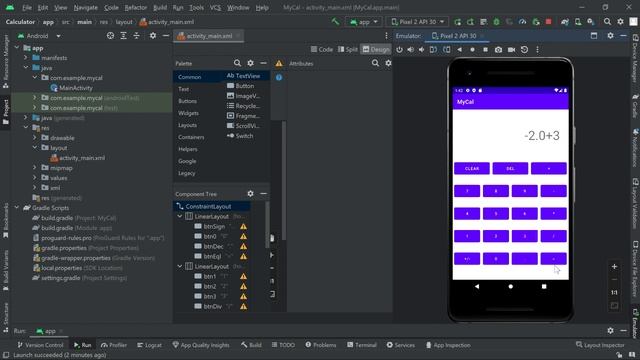640x360 pixels.
Task: Open the Logcat tool window tab
Action: click(x=149, y=345)
